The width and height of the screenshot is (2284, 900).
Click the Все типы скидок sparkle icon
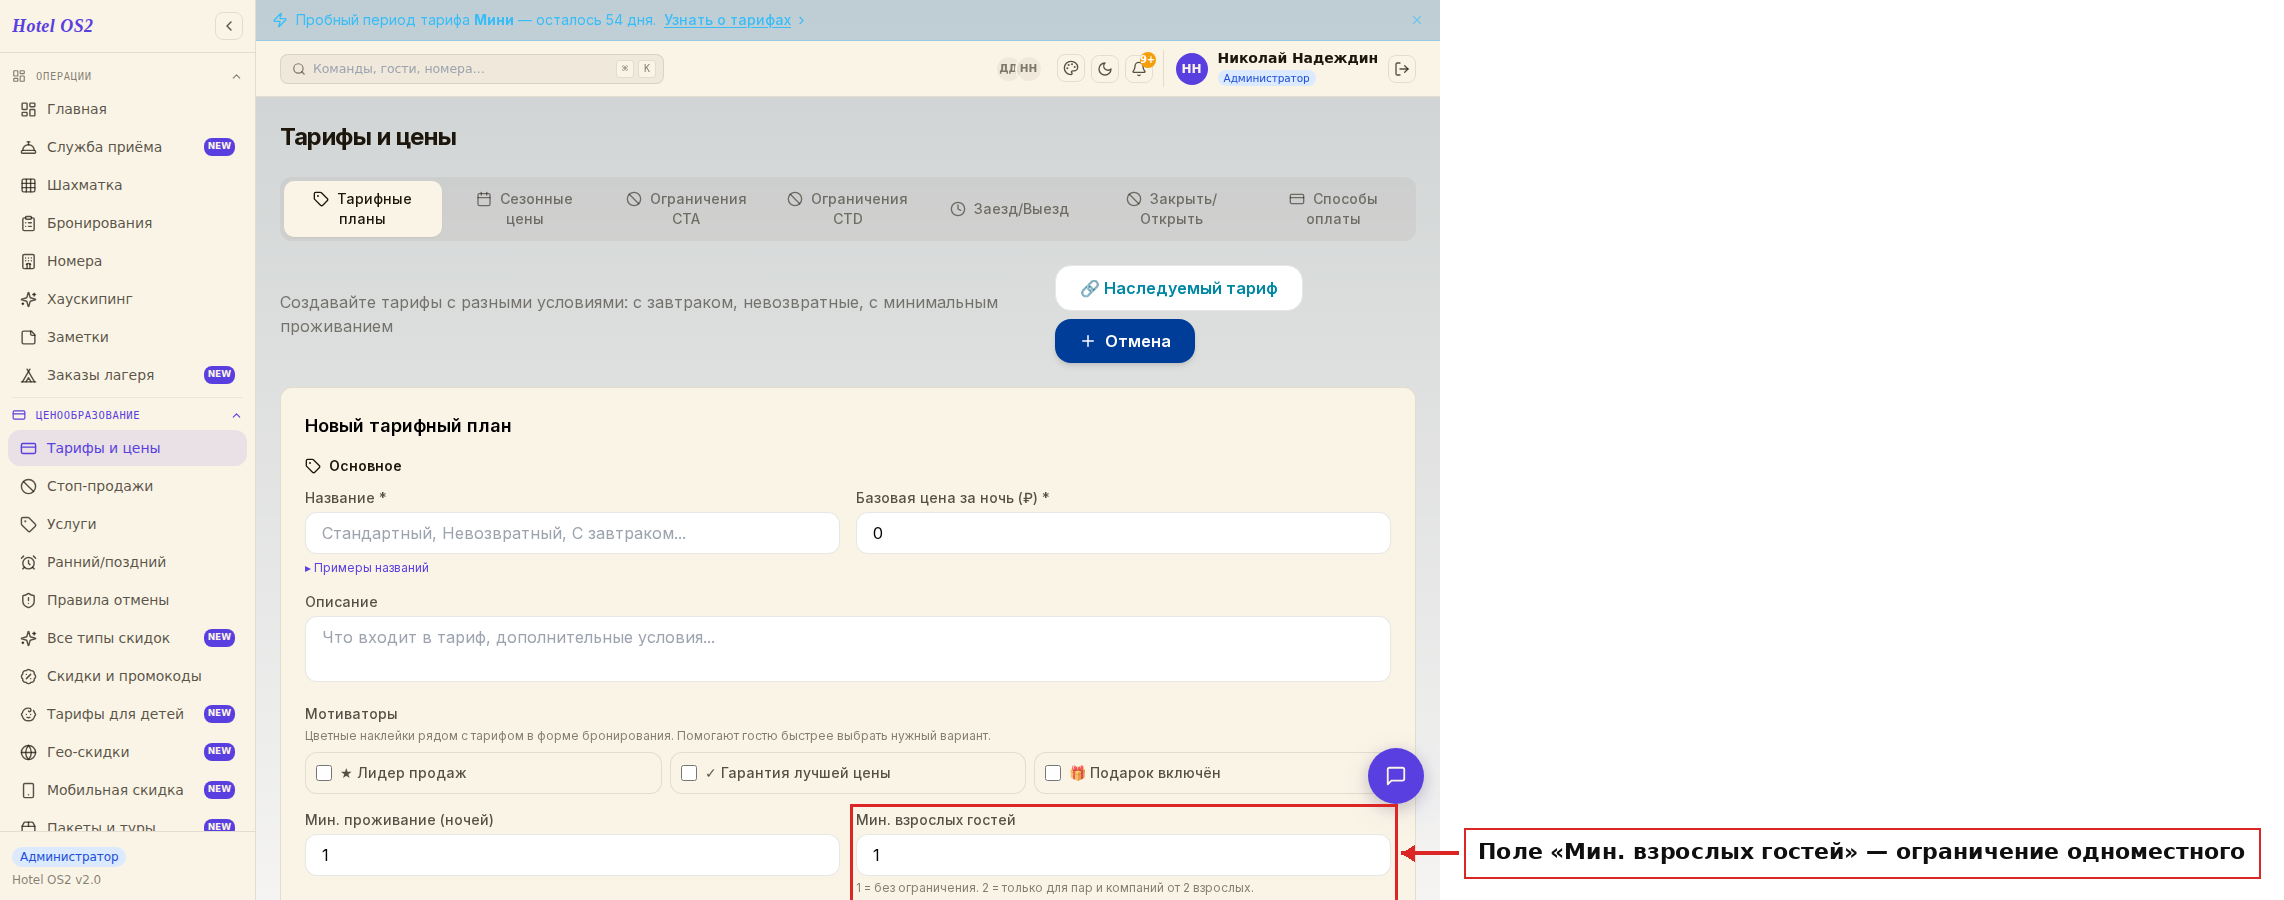pyautogui.click(x=29, y=638)
